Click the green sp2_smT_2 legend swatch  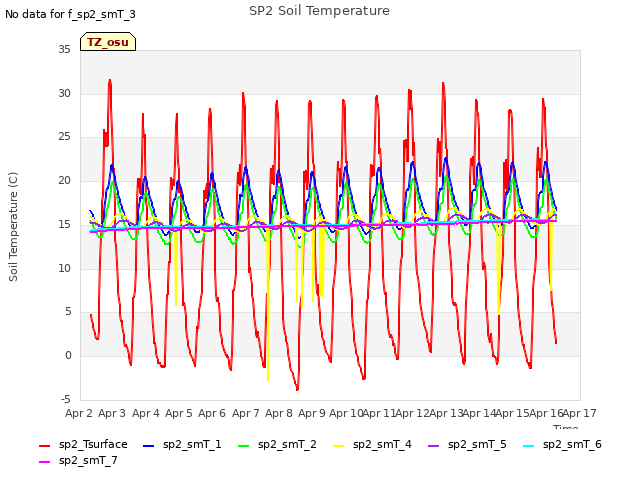coord(243,446)
